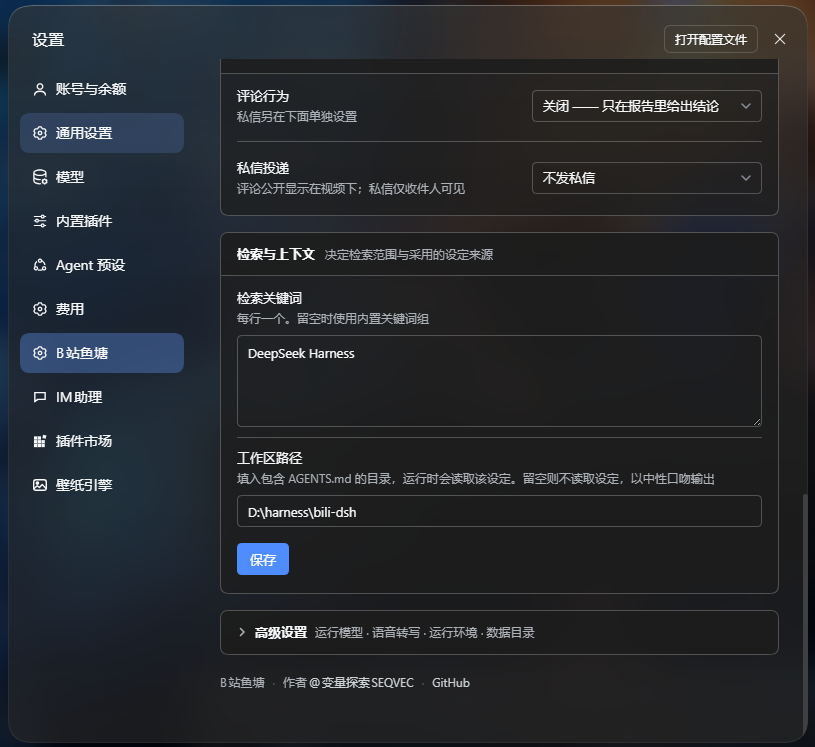Open 壁纸引擎 settings
Image resolution: width=815 pixels, height=747 pixels.
[x=102, y=485]
